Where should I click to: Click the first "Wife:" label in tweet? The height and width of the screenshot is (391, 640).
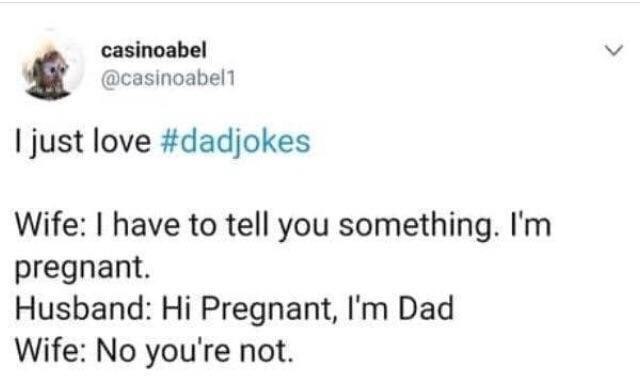49,226
